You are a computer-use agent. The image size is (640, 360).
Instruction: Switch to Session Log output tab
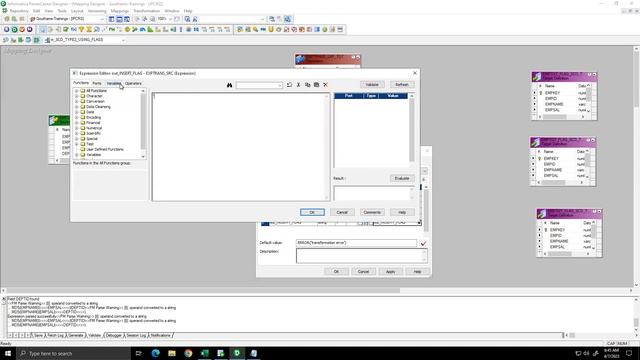[x=136, y=335]
